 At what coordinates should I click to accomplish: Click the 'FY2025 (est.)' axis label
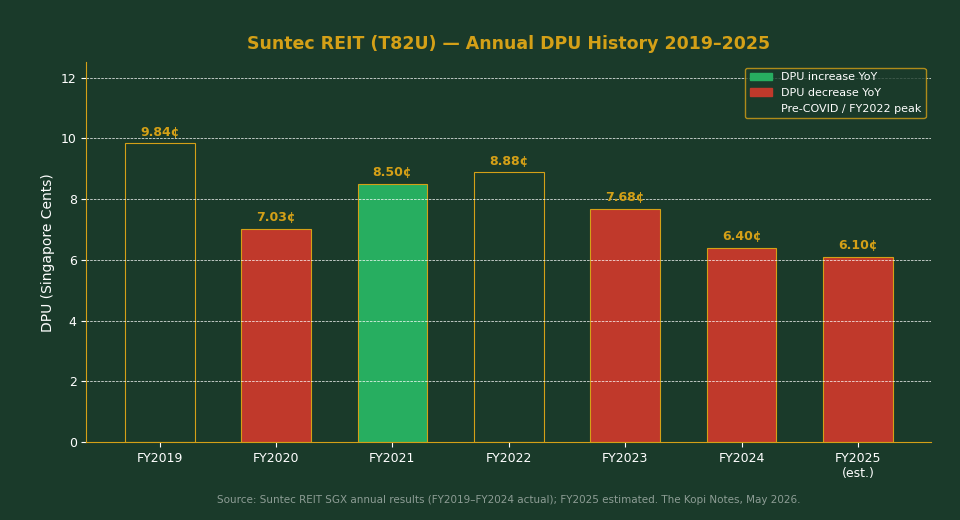pyautogui.click(x=858, y=465)
